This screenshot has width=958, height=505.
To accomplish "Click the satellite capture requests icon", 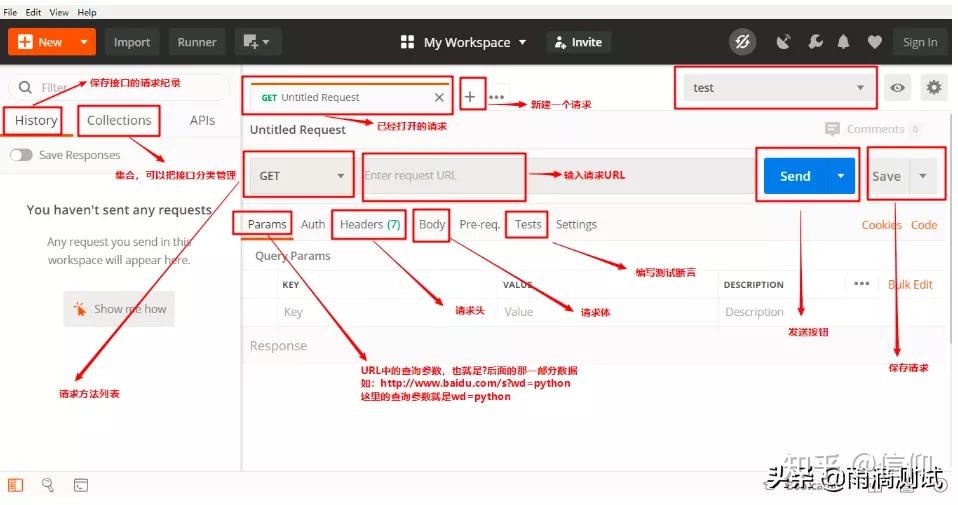I will click(x=783, y=42).
